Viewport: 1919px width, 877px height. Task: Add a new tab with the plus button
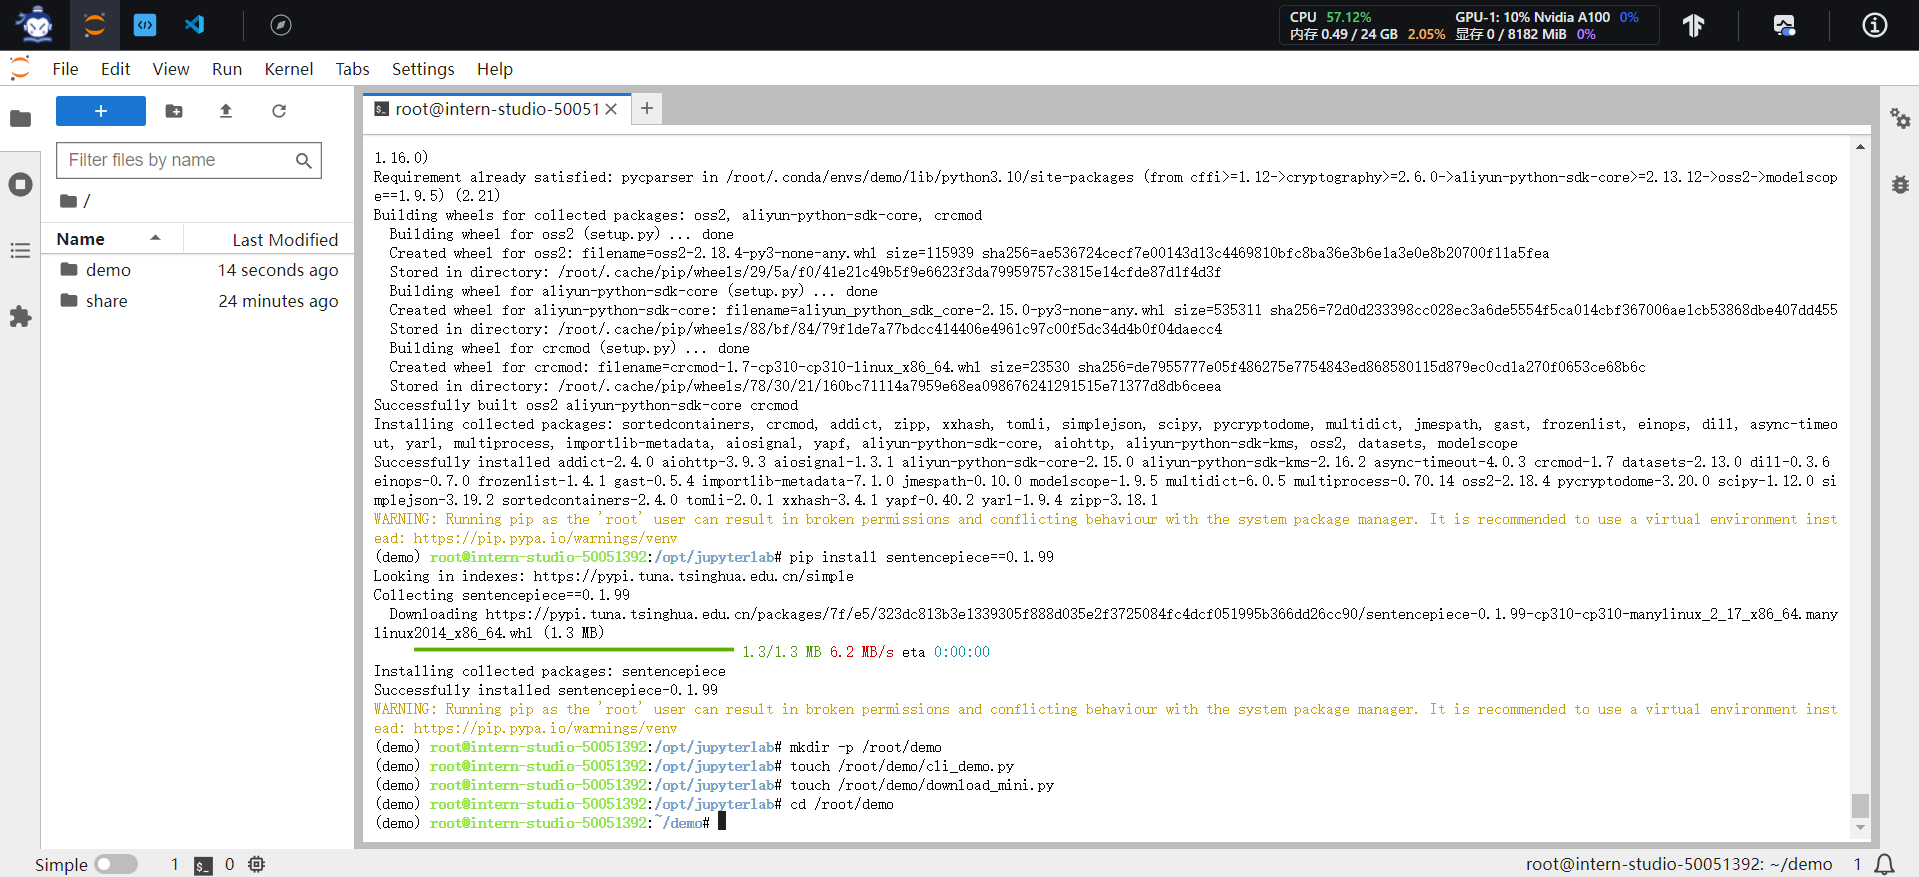(x=647, y=108)
